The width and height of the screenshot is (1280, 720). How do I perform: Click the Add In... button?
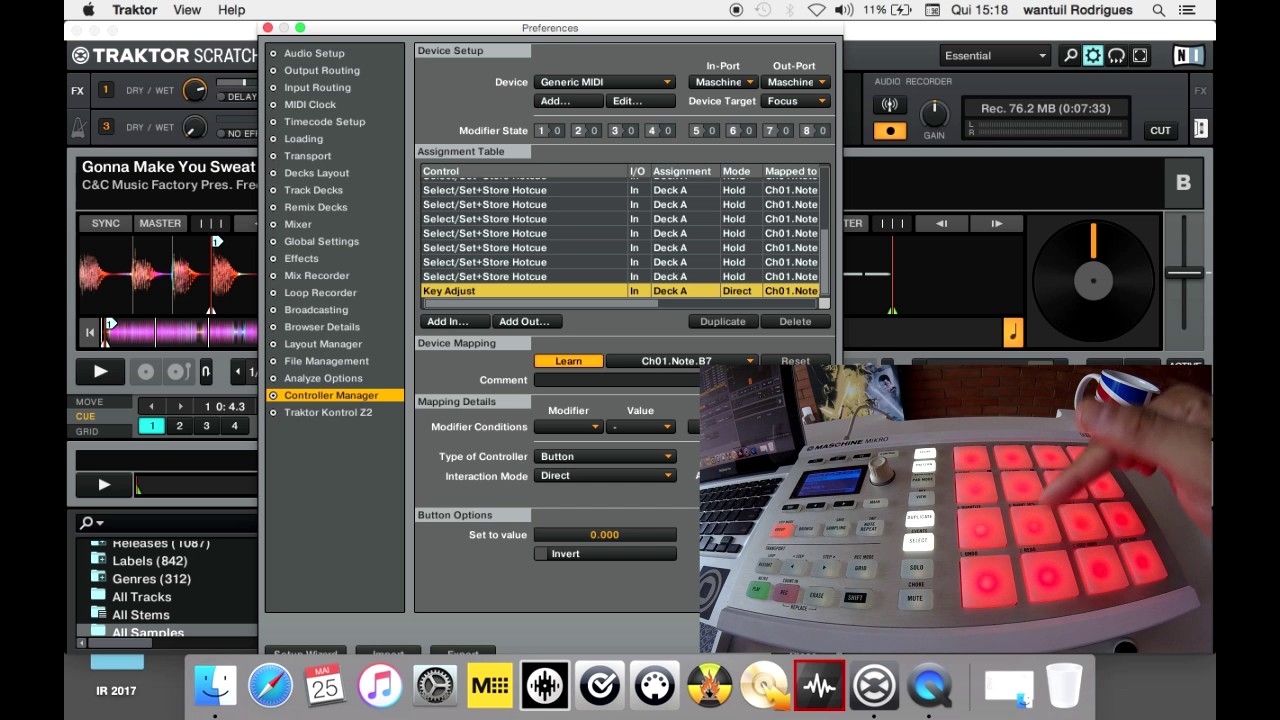pyautogui.click(x=455, y=322)
